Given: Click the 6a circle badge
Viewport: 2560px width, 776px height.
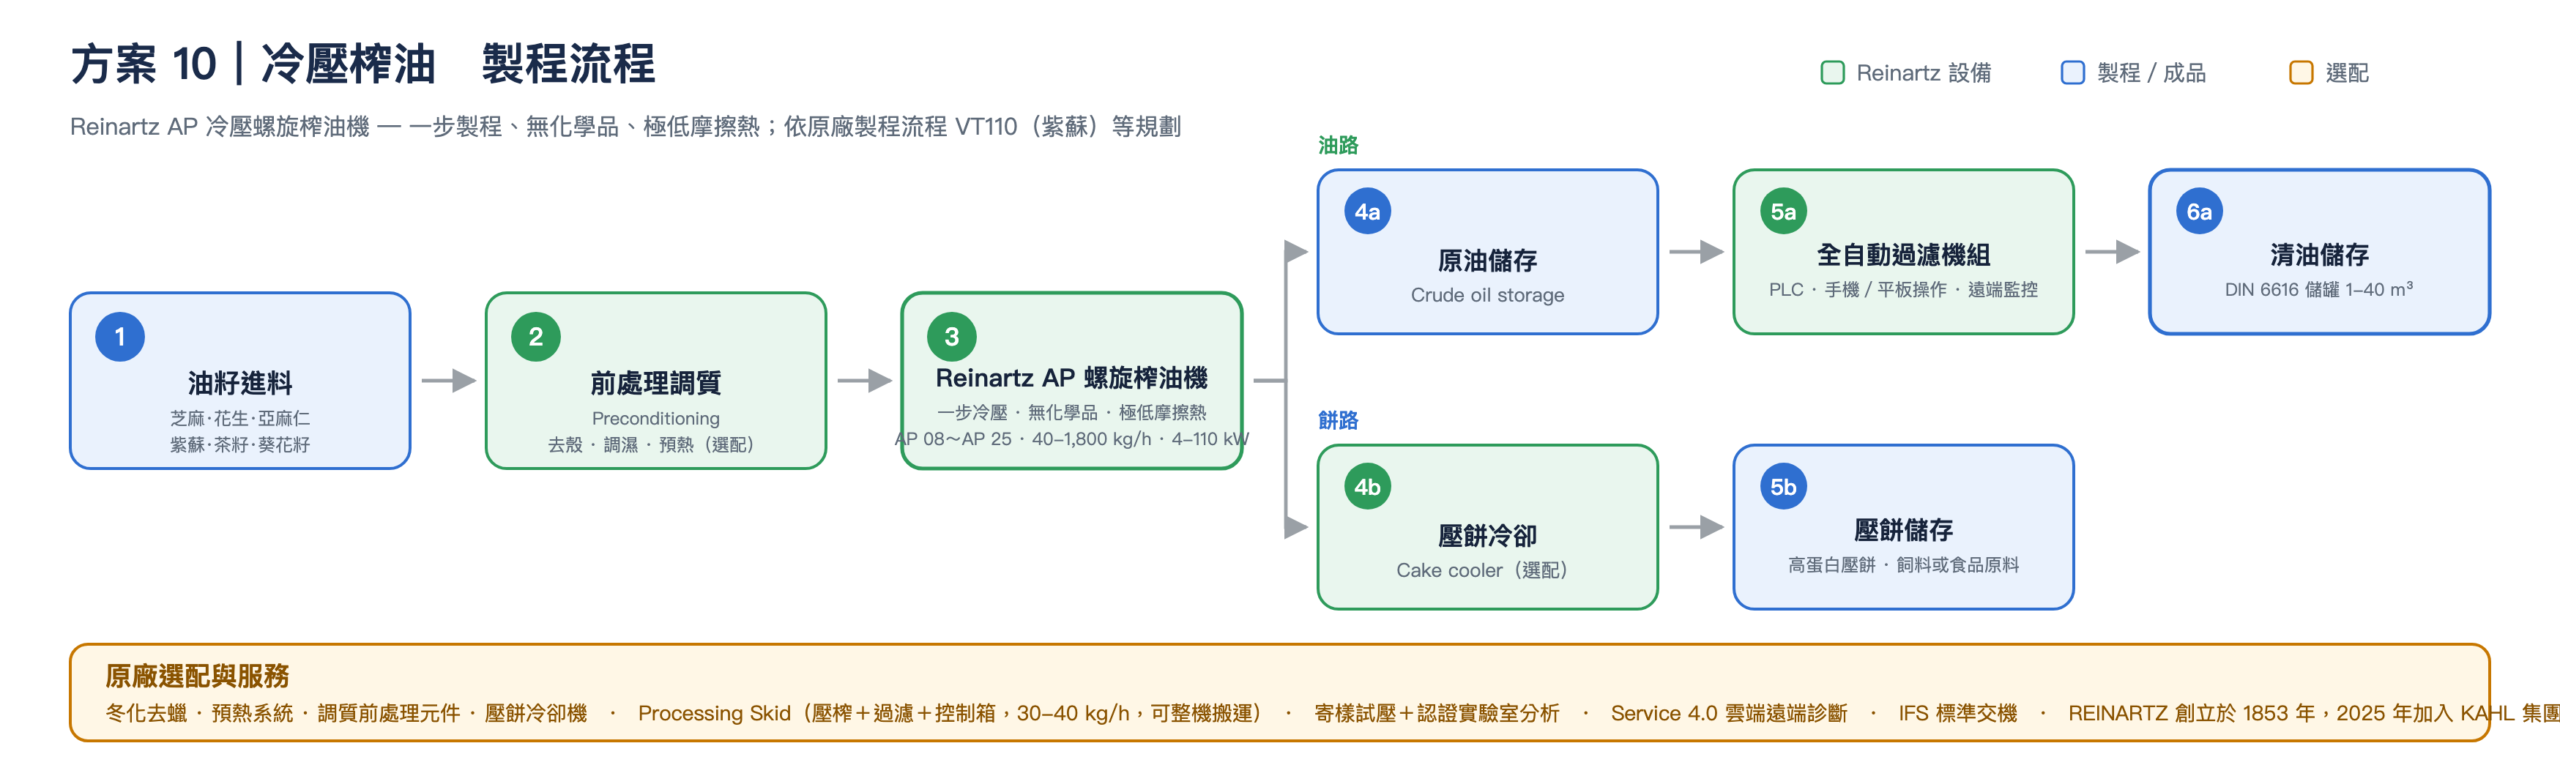Looking at the screenshot, I should tap(2199, 212).
